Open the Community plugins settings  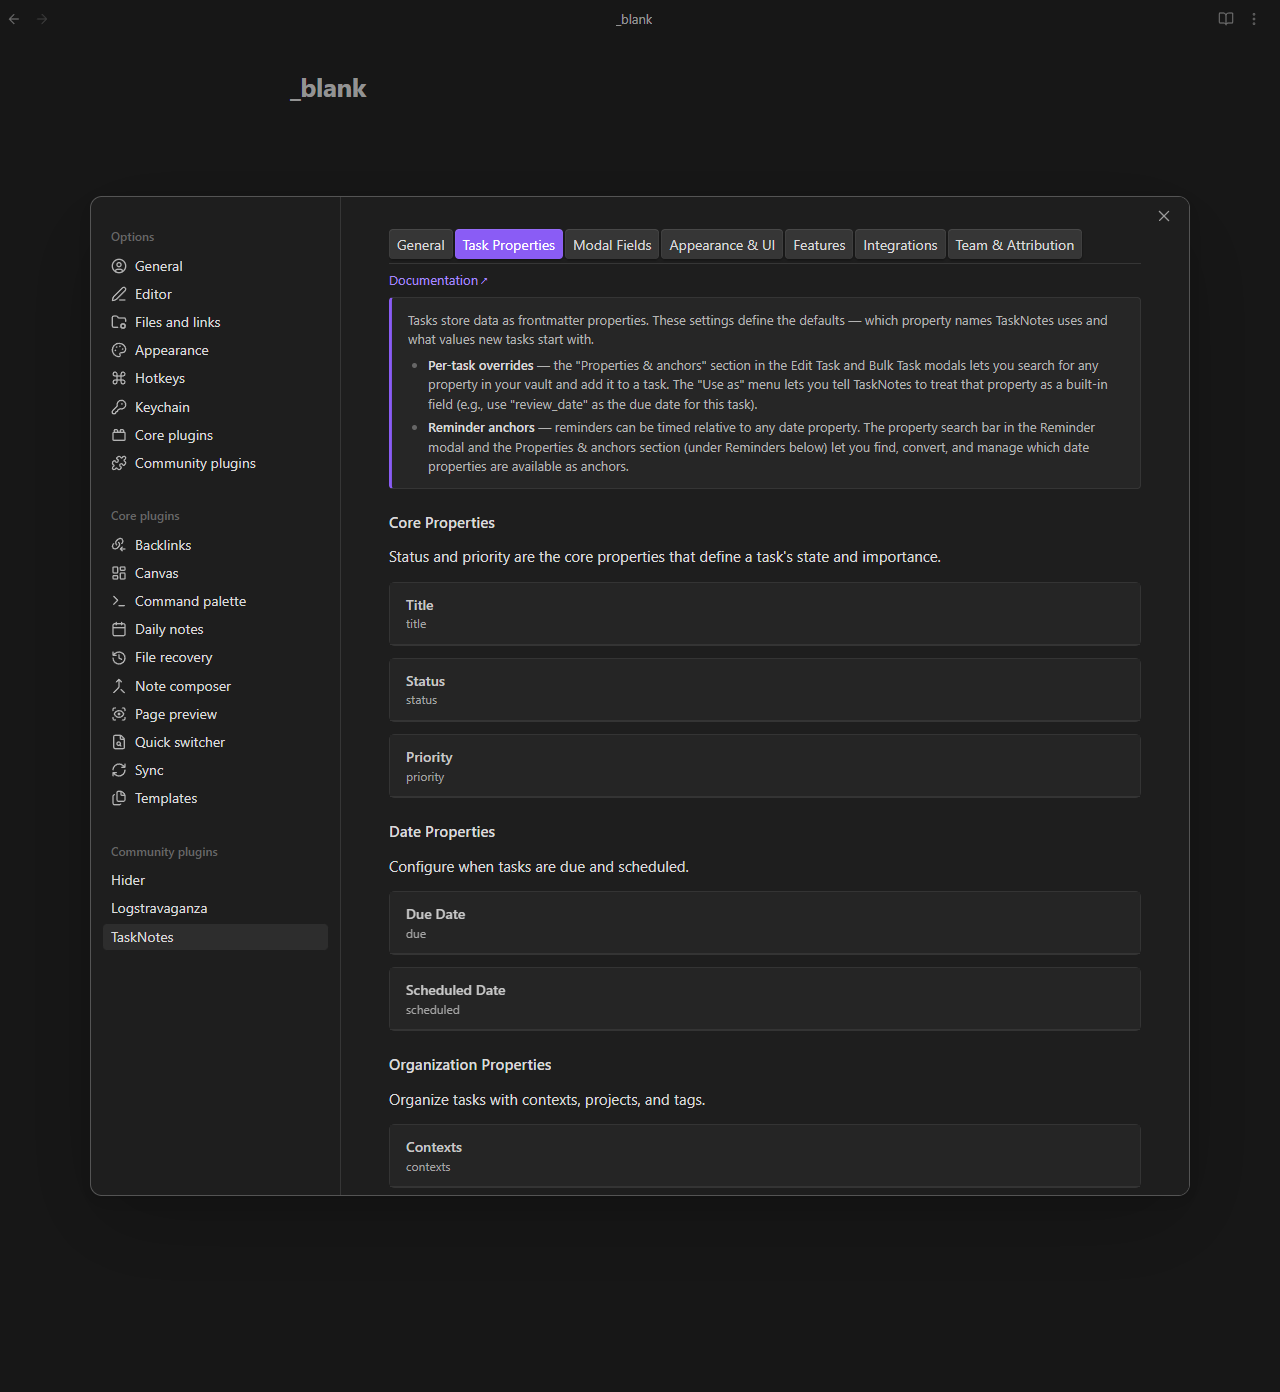195,463
